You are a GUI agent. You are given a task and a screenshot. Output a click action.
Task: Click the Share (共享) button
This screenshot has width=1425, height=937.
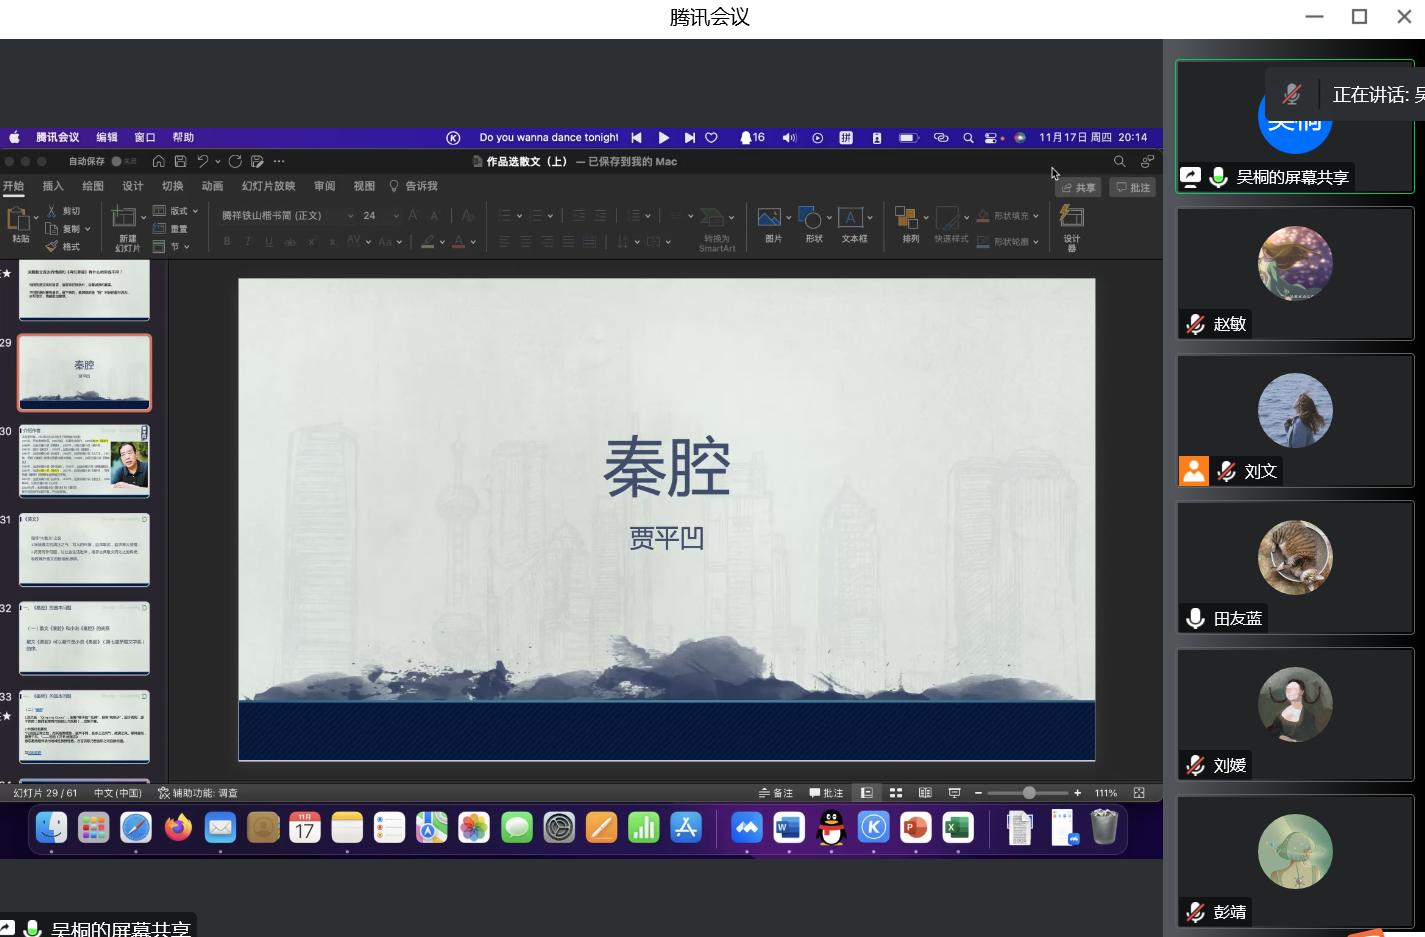point(1078,187)
